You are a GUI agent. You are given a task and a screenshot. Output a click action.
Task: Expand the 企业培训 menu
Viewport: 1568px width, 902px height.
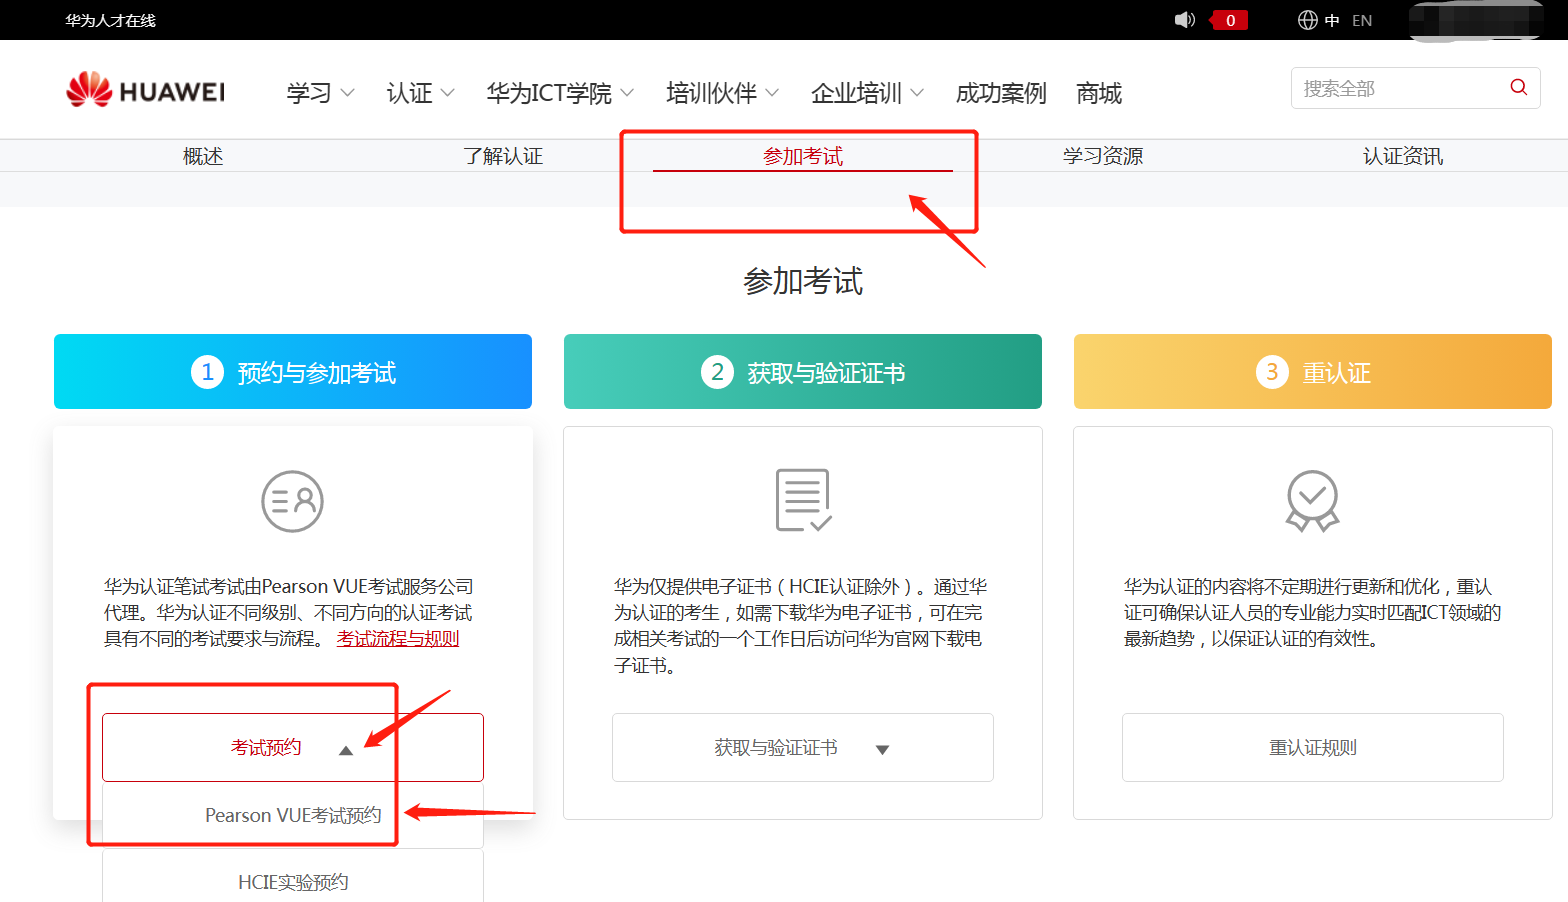pyautogui.click(x=867, y=93)
